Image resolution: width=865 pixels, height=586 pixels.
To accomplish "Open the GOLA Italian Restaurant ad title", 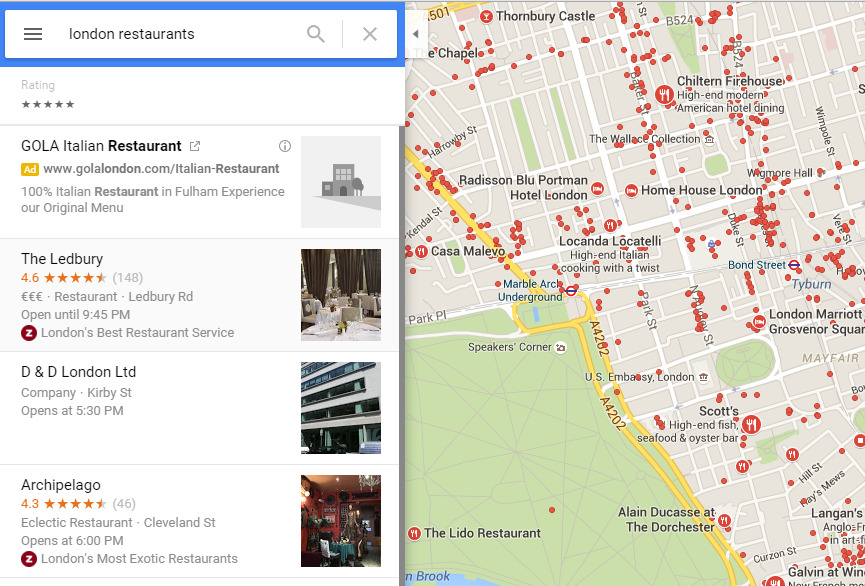I will pos(101,146).
